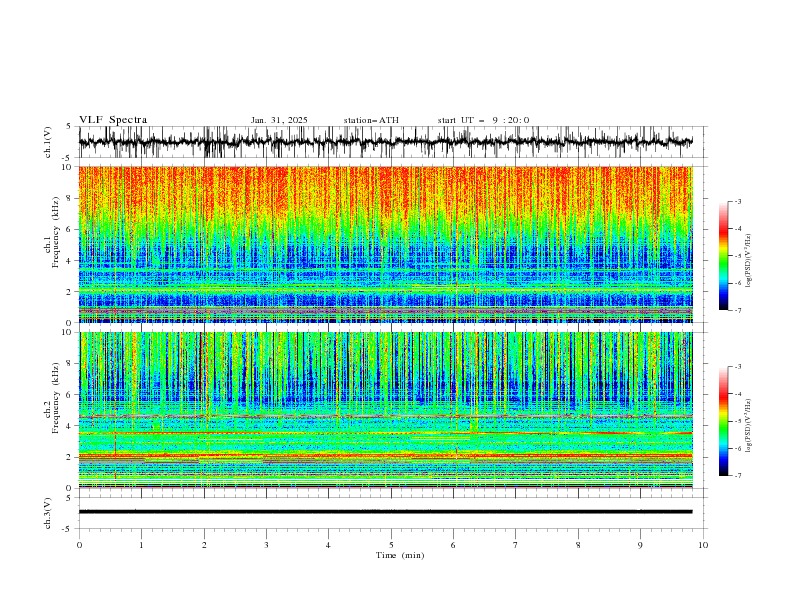Click the upper color scale bar

click(723, 256)
